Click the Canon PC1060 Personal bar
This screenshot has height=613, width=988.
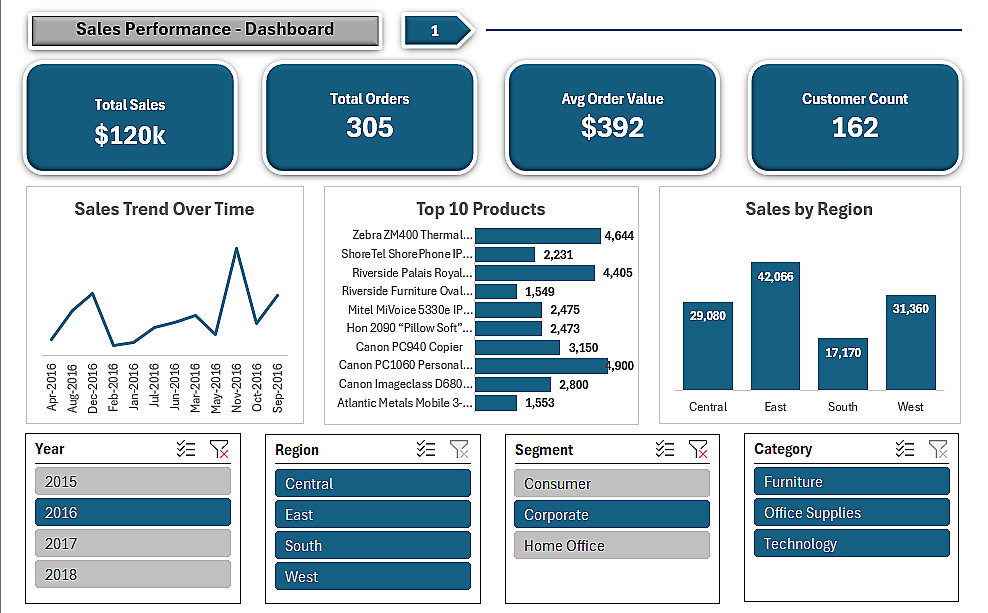pos(541,365)
